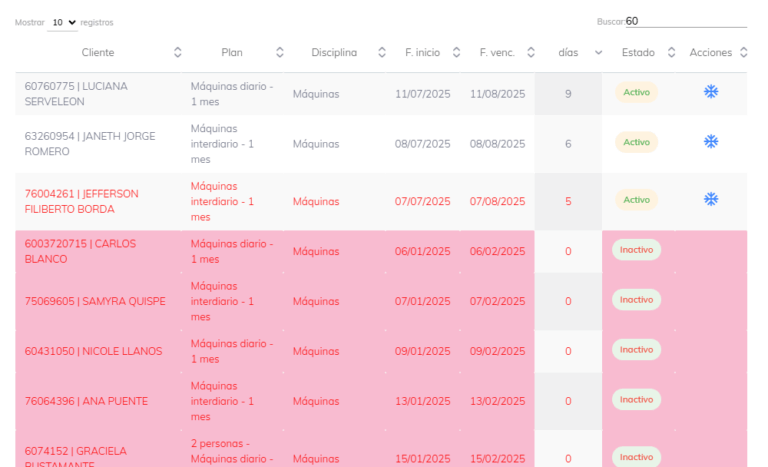This screenshot has width=768, height=467.
Task: Click freeze snowflake icon for Janeth Jorge Romero
Action: pos(711,142)
